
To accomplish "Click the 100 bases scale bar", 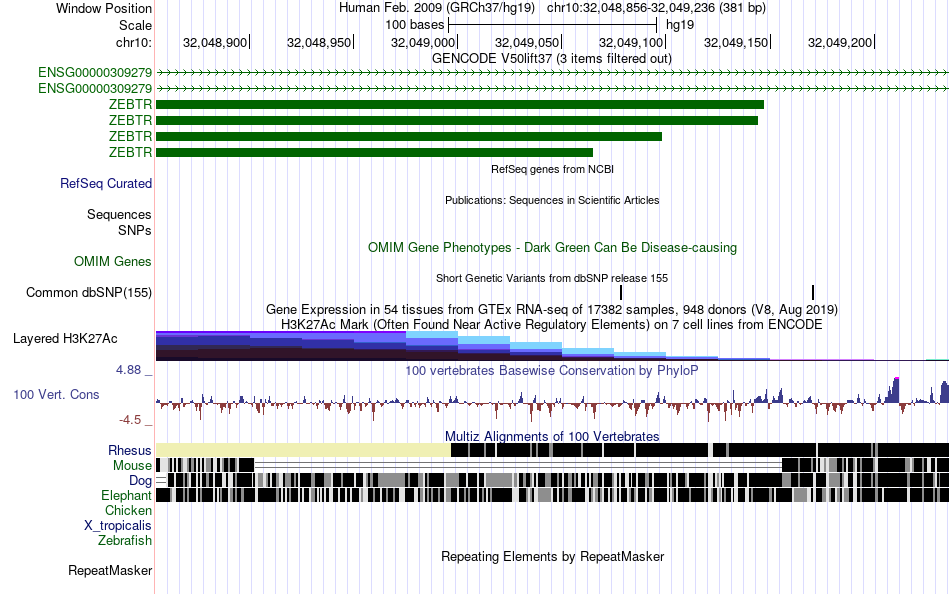I will (x=552, y=25).
